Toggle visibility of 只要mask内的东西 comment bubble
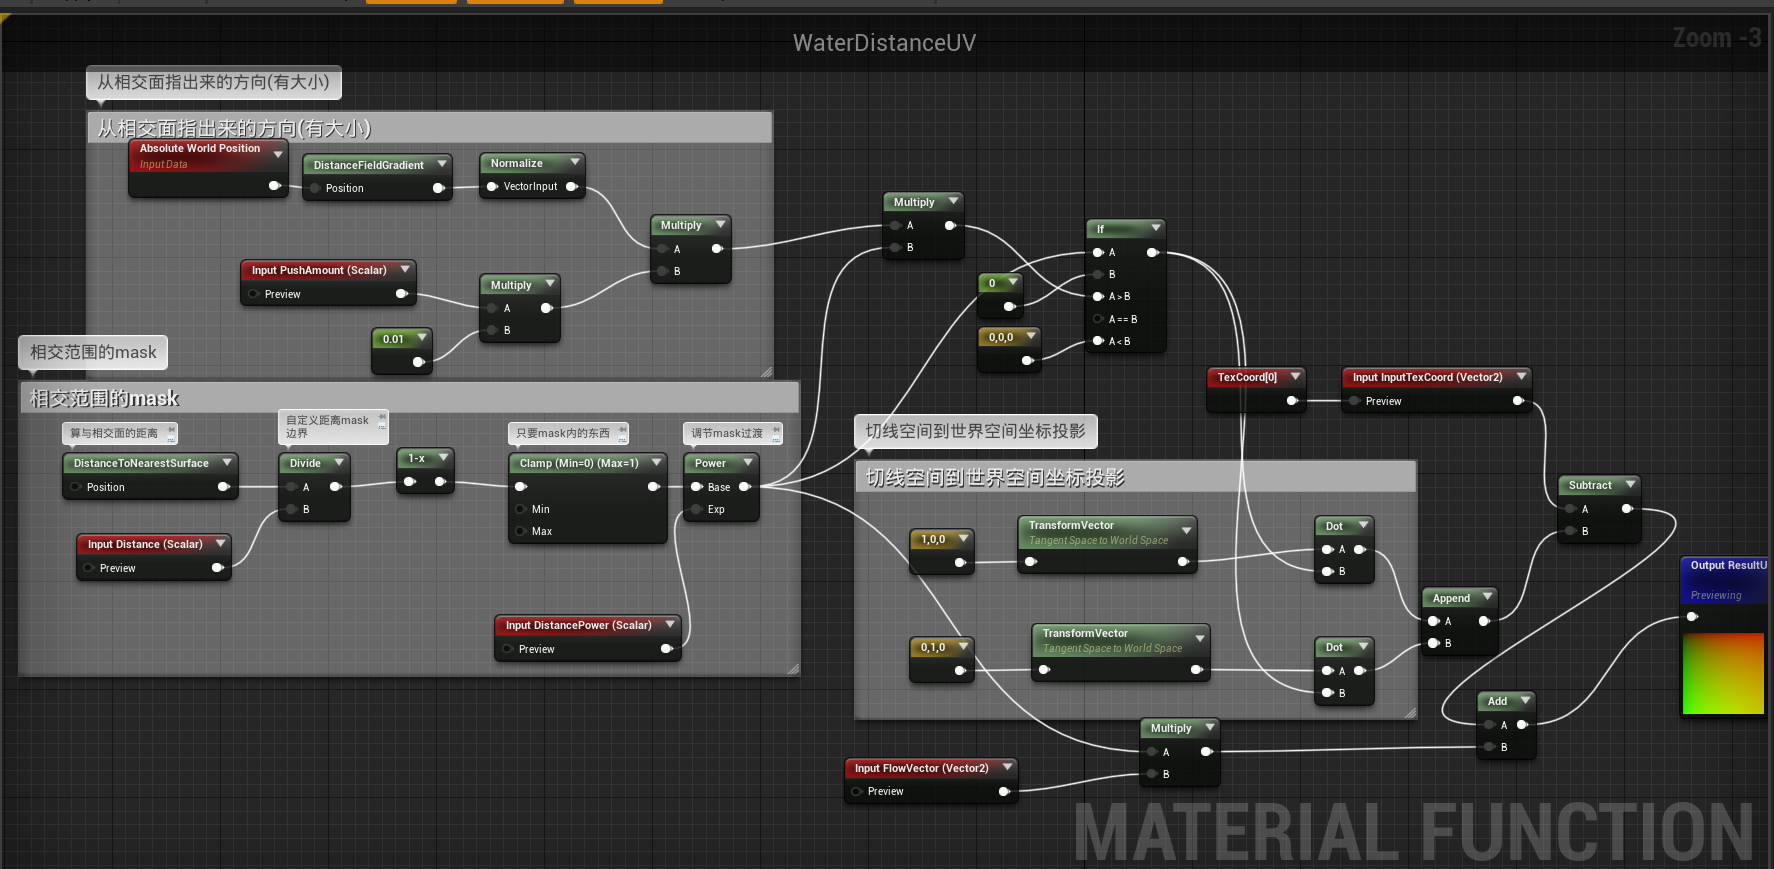The image size is (1774, 869). coord(623,438)
